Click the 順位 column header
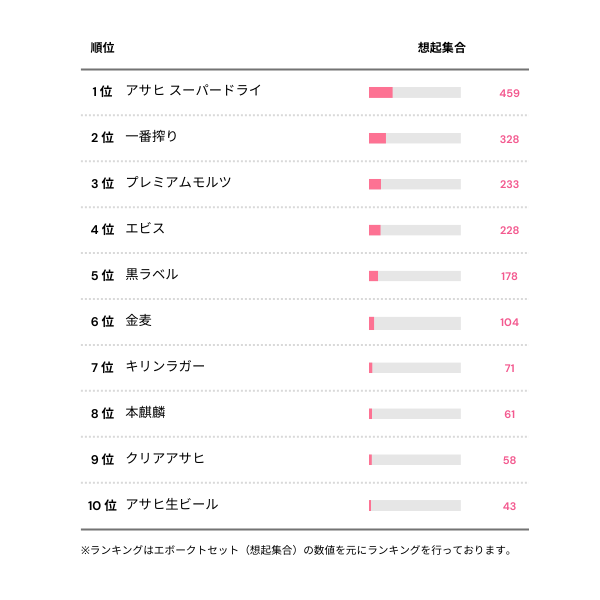The width and height of the screenshot is (600, 600). pos(102,48)
